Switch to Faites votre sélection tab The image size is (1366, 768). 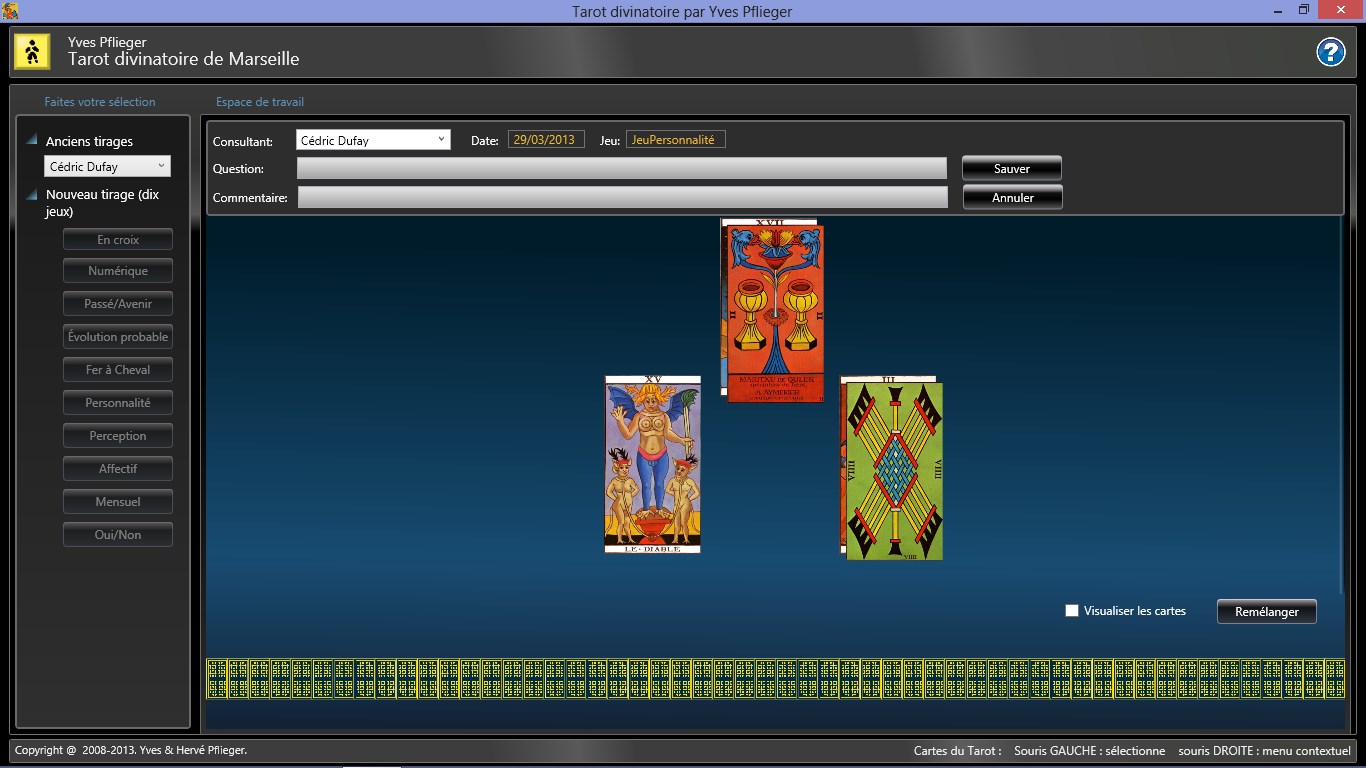[x=100, y=102]
